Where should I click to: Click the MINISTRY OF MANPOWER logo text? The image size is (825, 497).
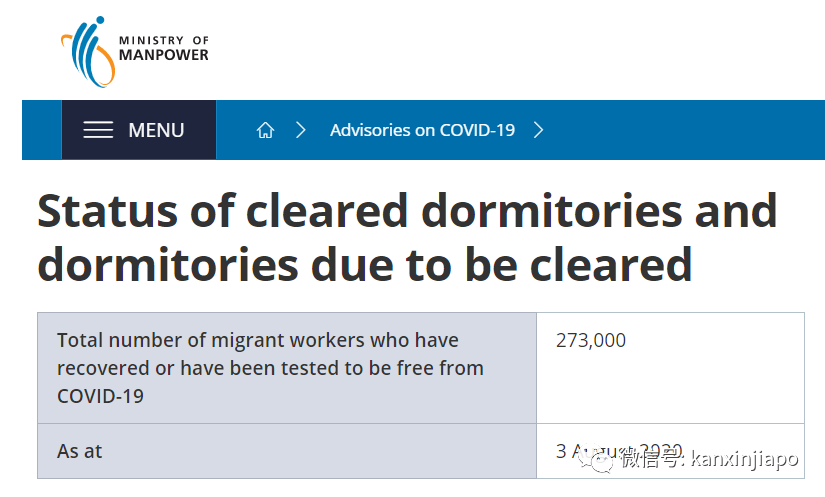click(163, 48)
